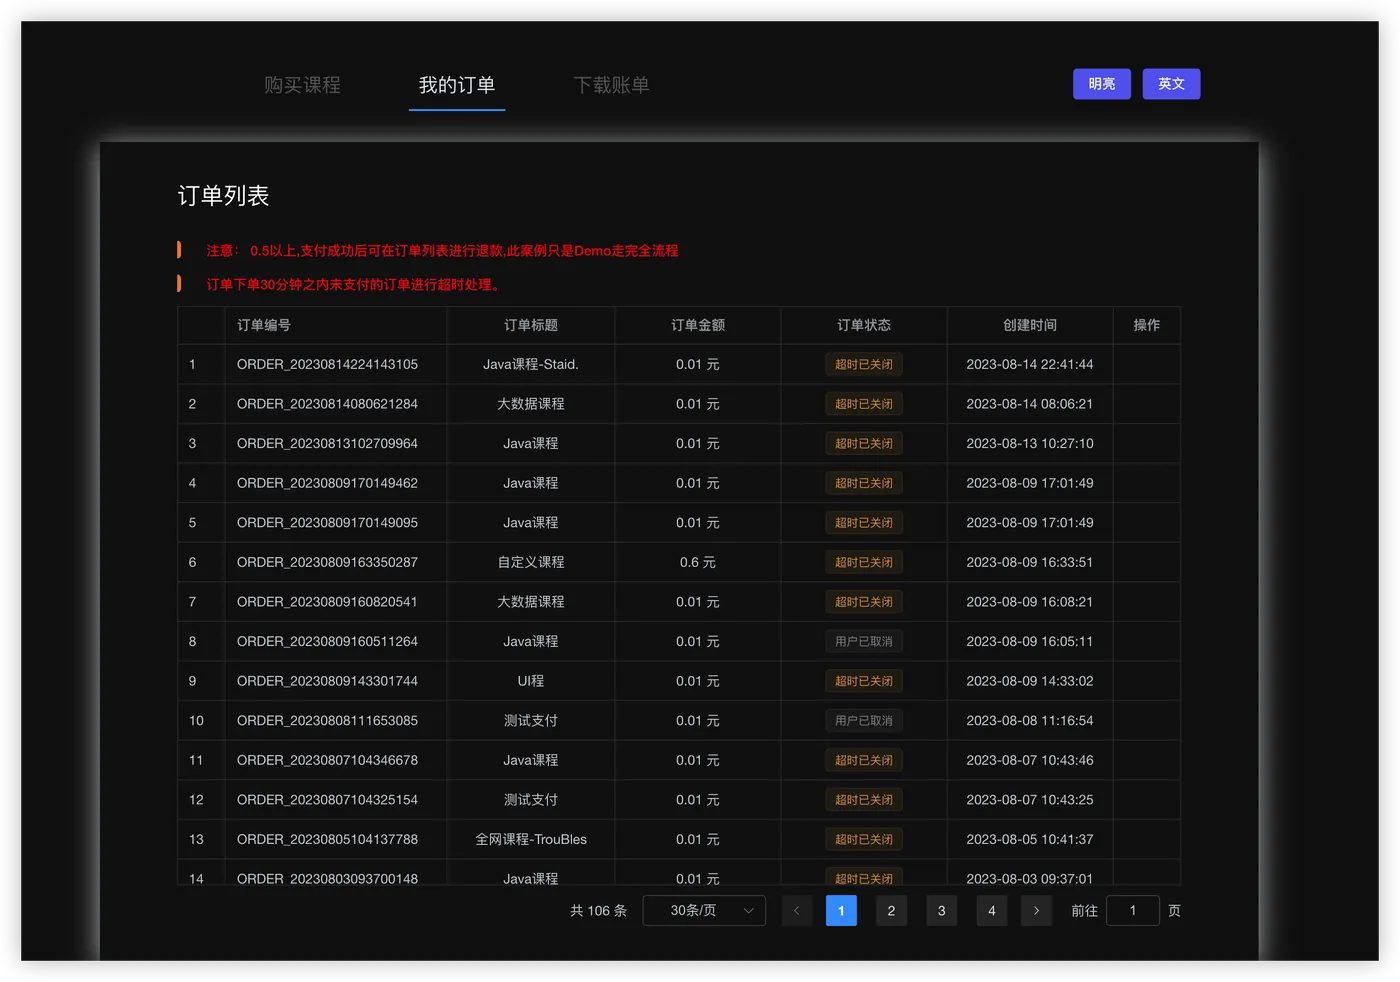This screenshot has width=1400, height=982.
Task: Click the 测试支付 title in row 10
Action: 531,720
